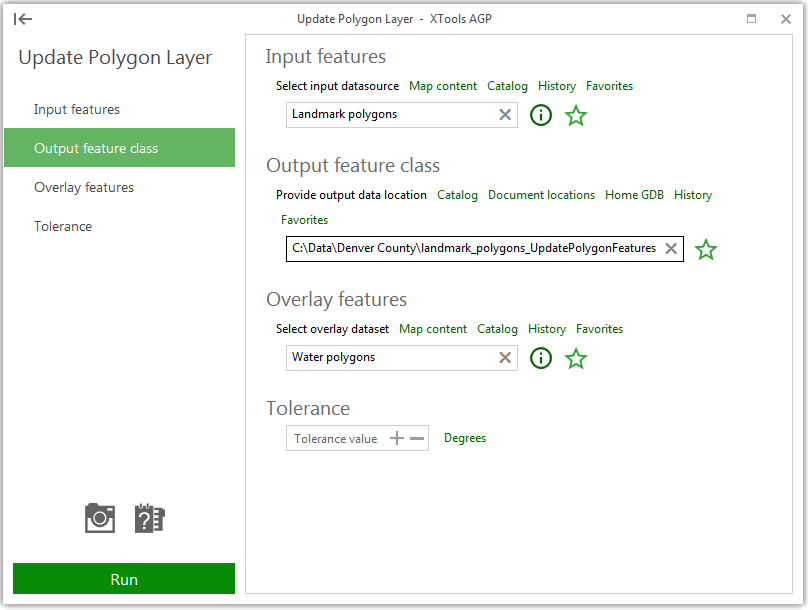Show info for Water polygons overlay

point(541,358)
